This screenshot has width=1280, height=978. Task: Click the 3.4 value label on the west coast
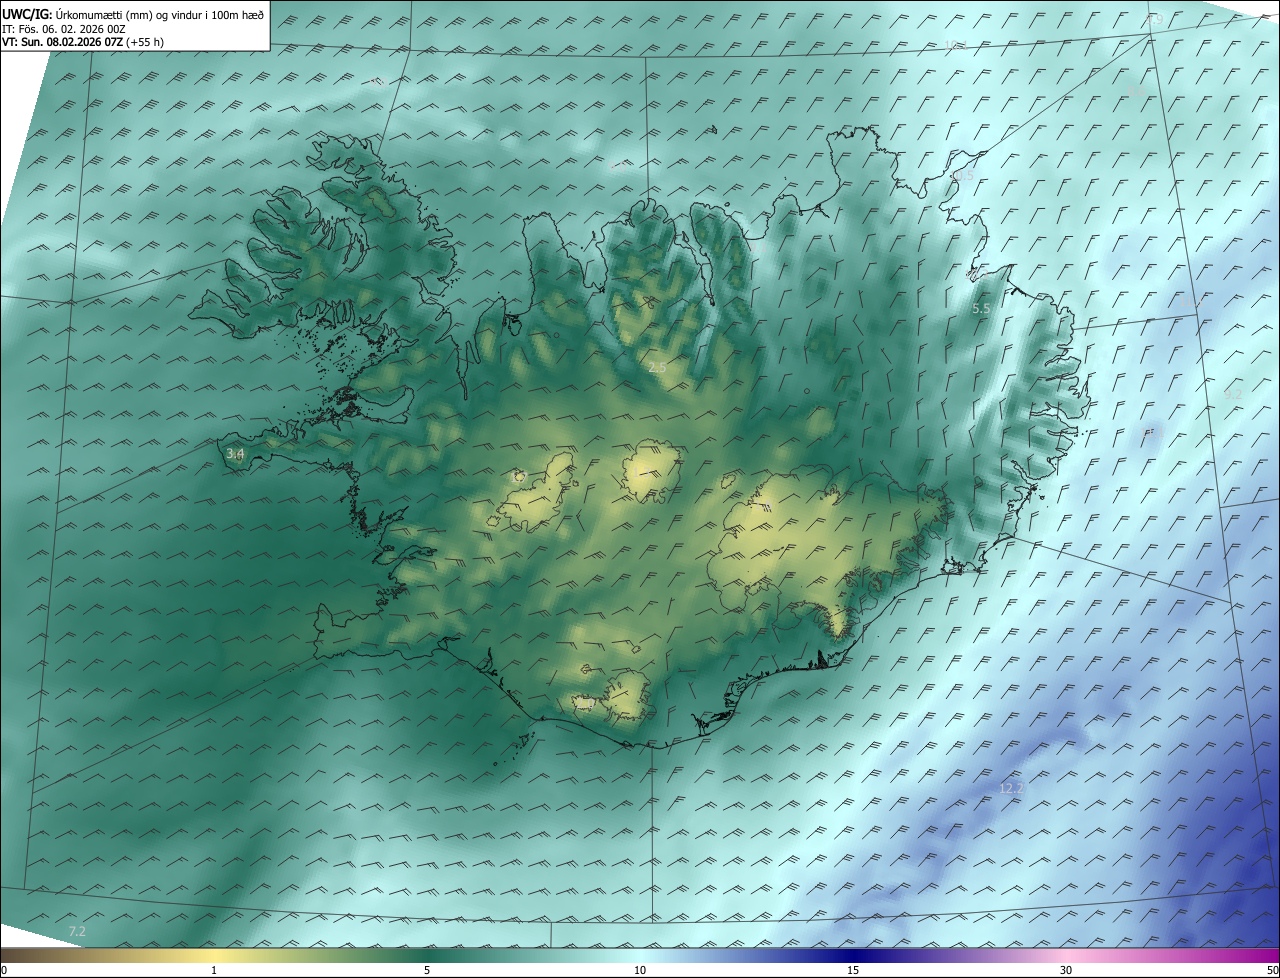tap(235, 454)
